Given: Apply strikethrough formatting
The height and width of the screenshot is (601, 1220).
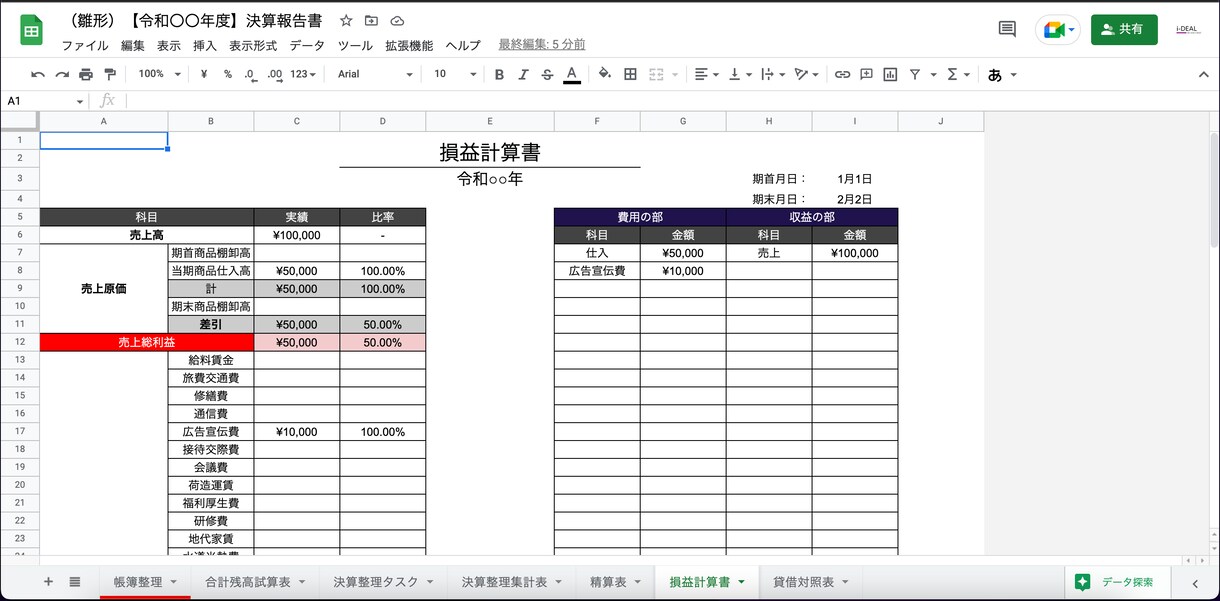Looking at the screenshot, I should click(x=547, y=74).
